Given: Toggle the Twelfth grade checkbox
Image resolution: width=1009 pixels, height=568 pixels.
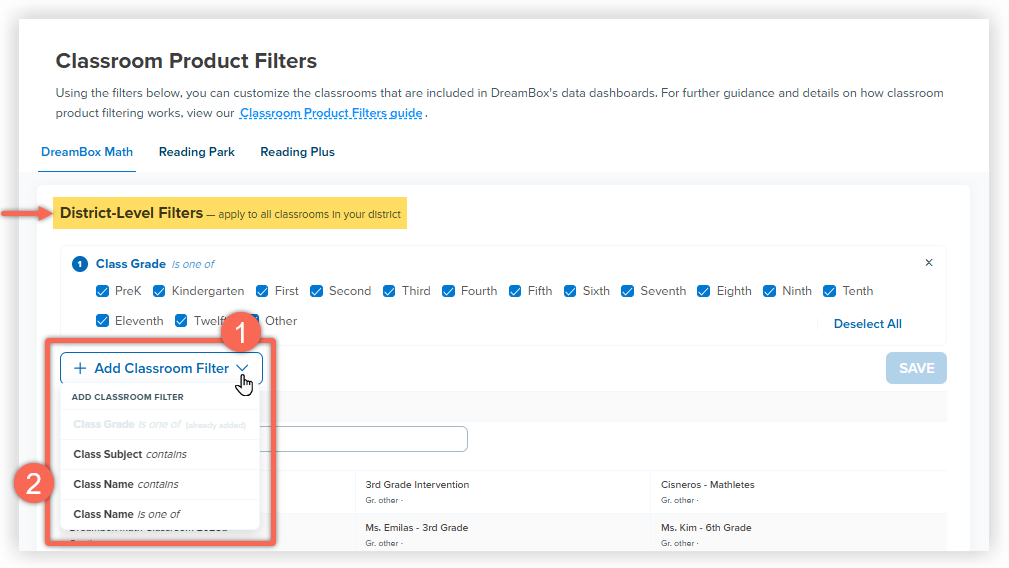Looking at the screenshot, I should [x=181, y=320].
